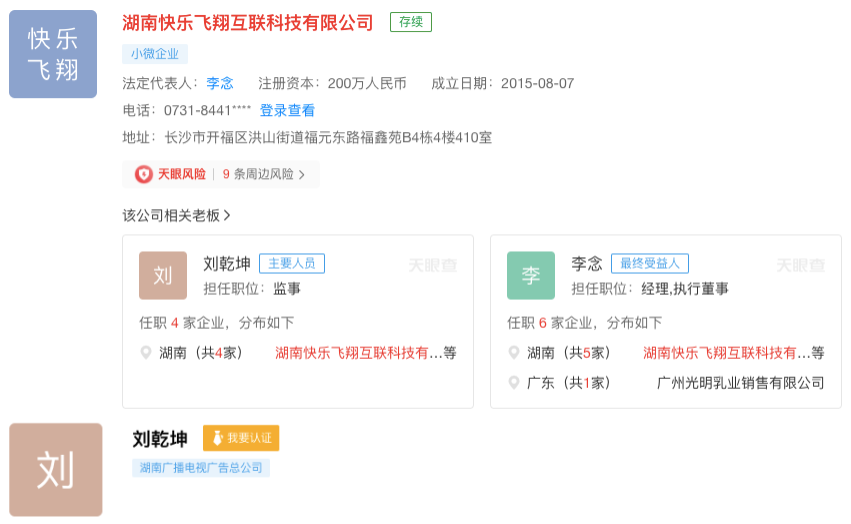Click the 湖南广播电视广告总公司 tag

coord(201,468)
